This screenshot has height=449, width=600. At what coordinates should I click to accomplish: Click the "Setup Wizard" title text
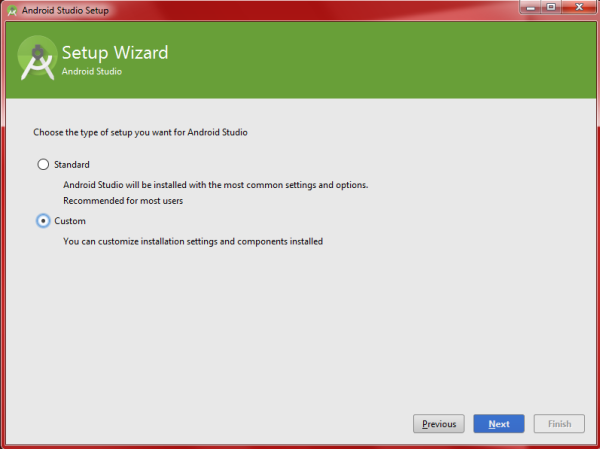click(115, 53)
